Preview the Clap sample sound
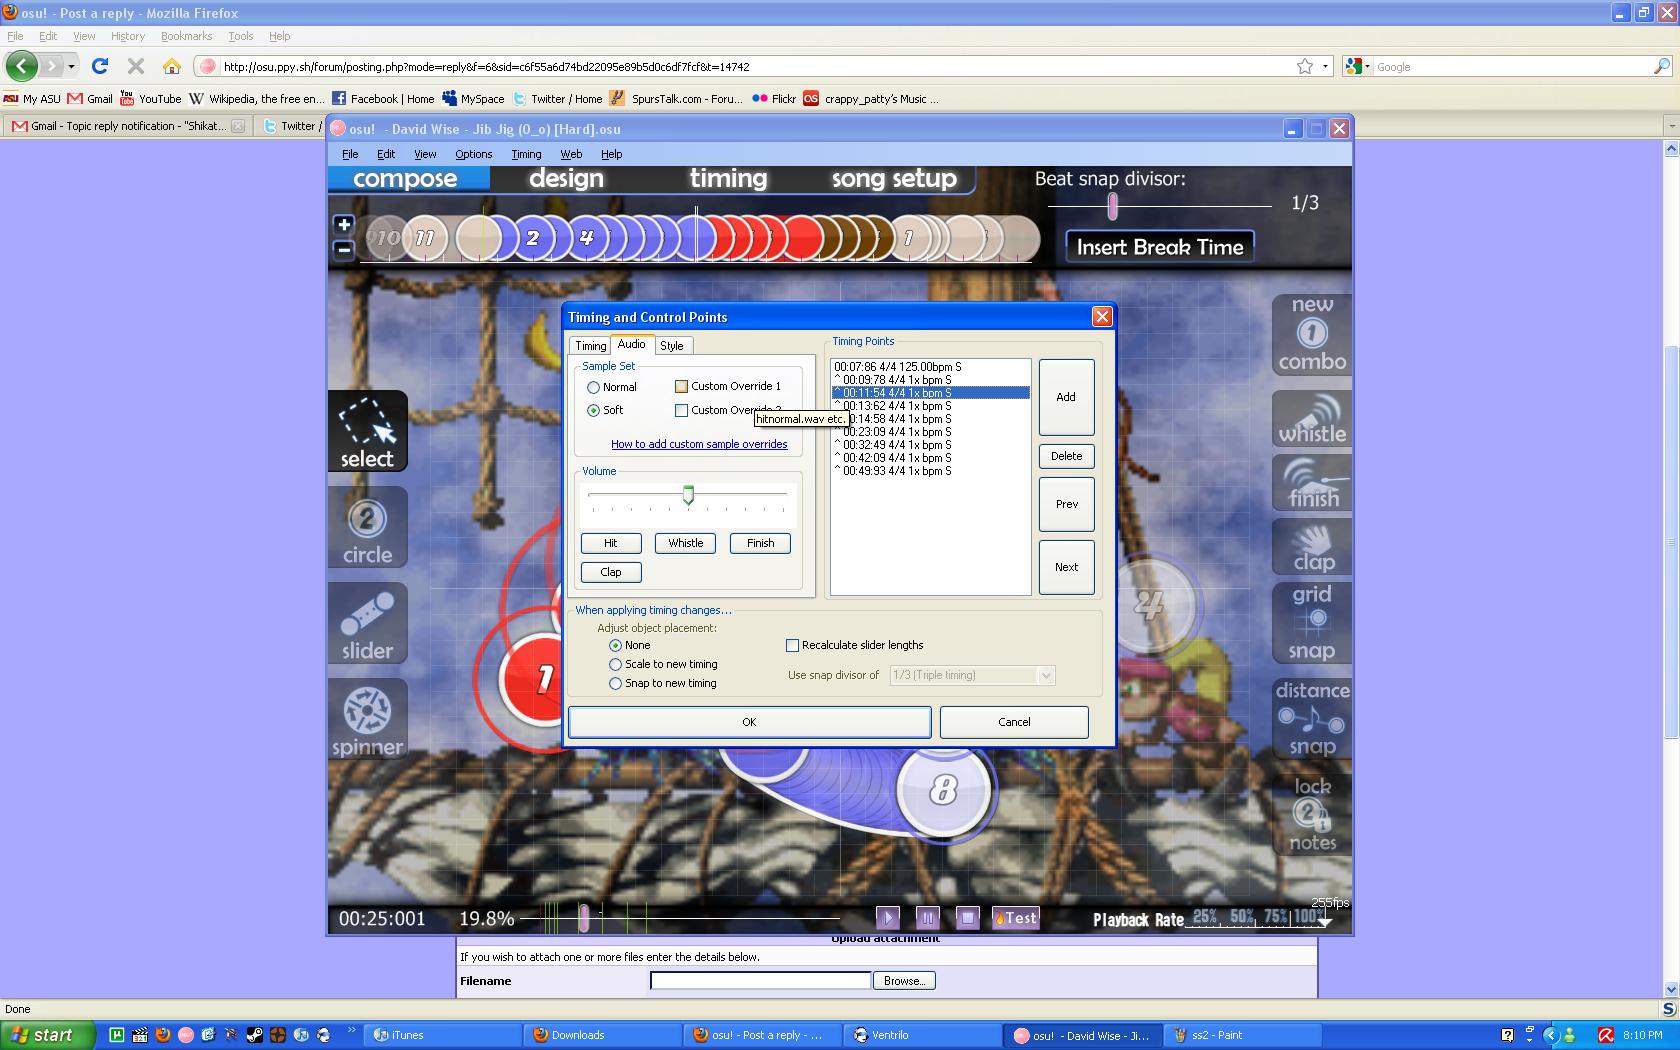 coord(610,572)
